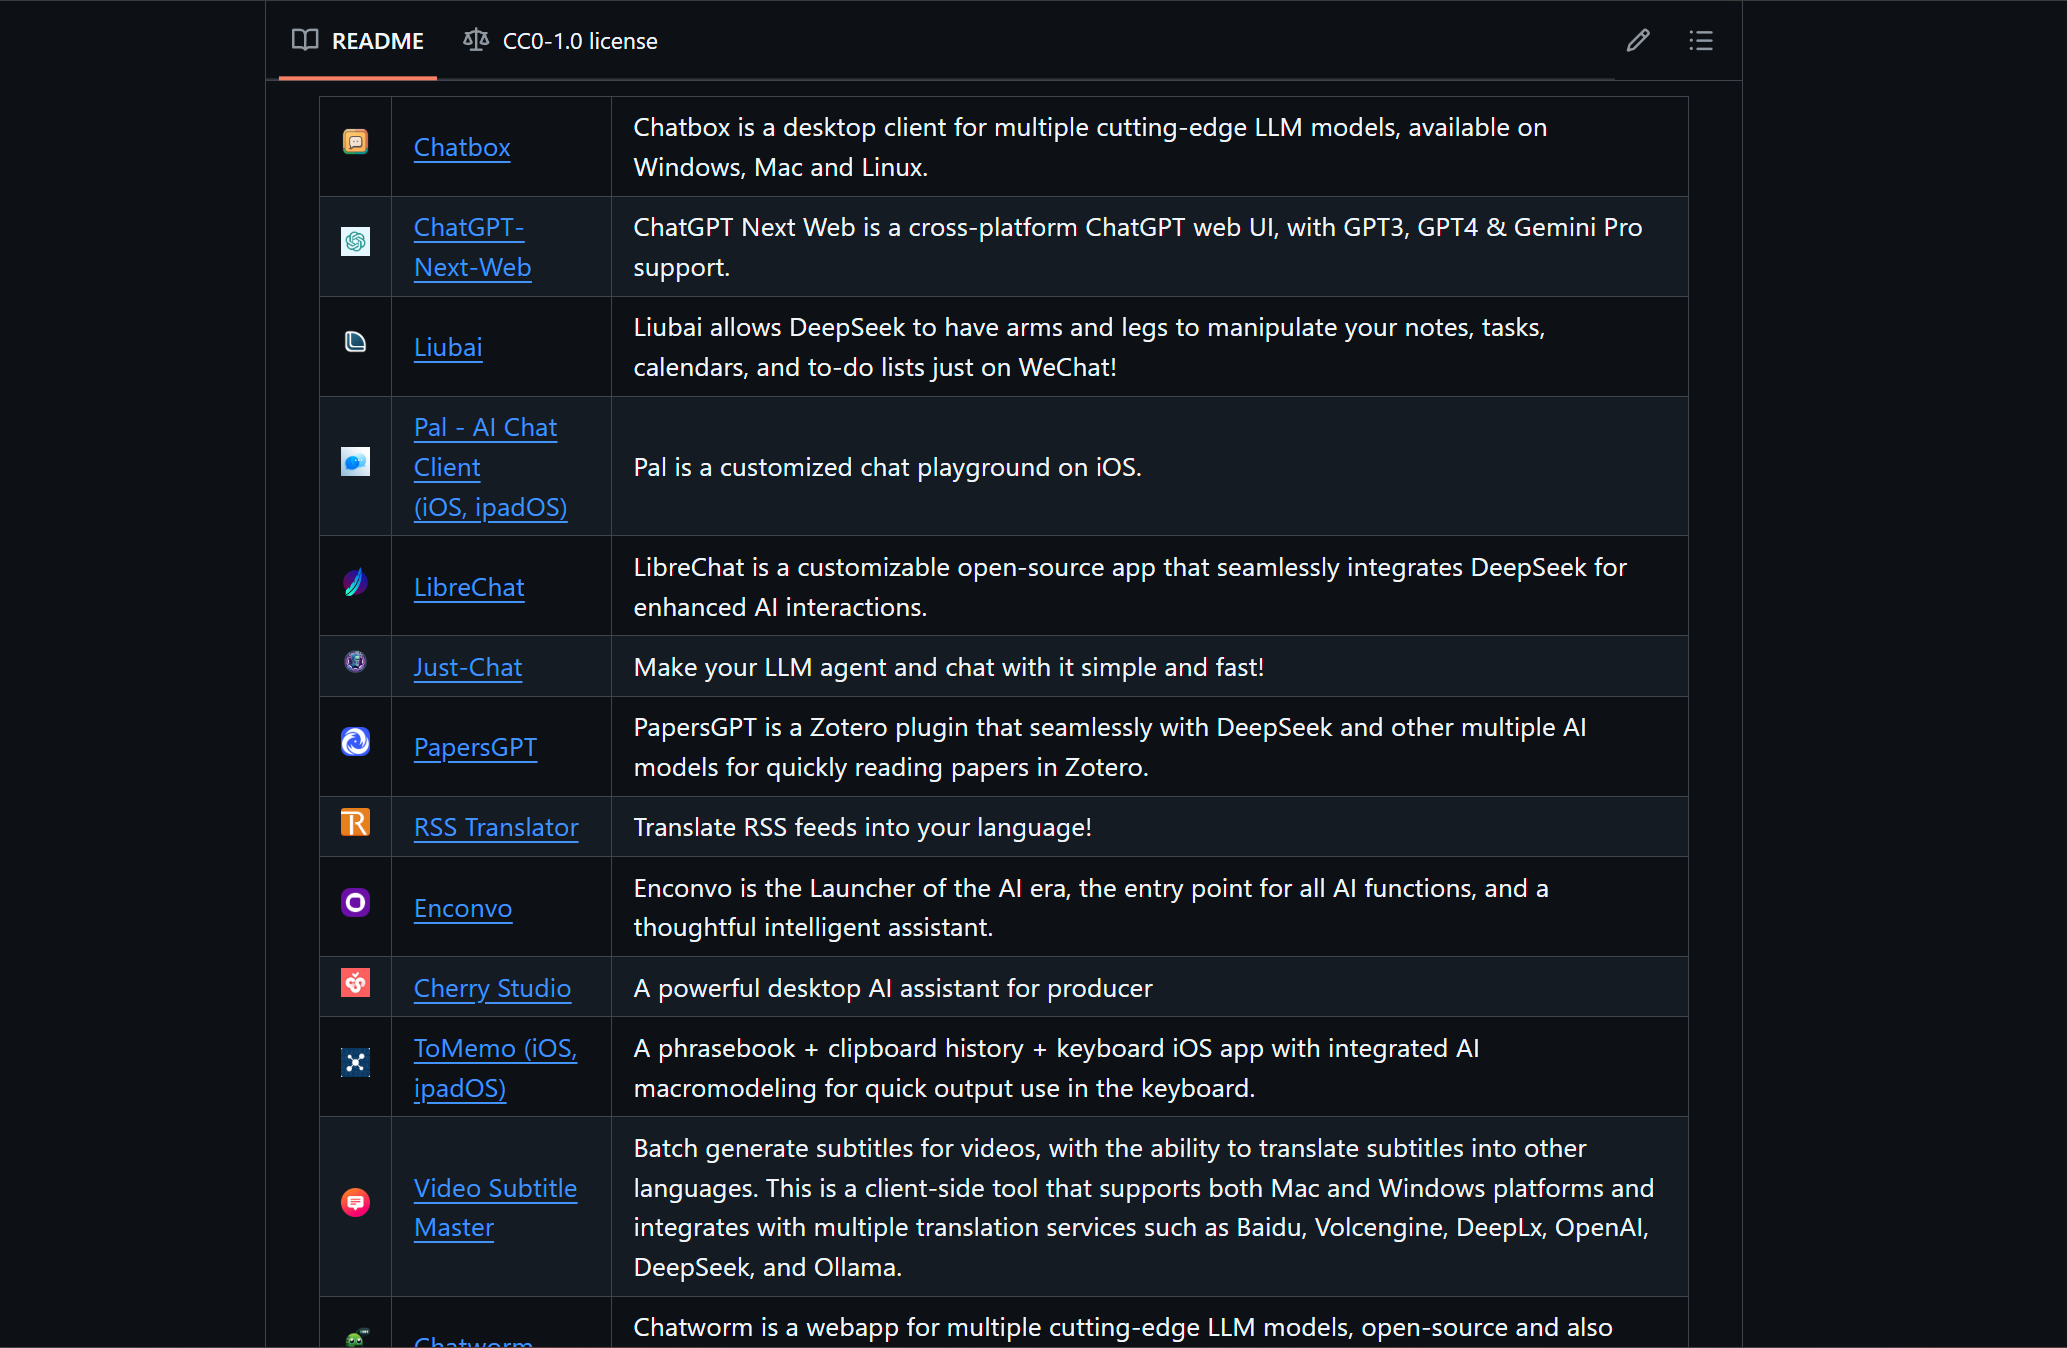Click the Liubai WeChat description text
The width and height of the screenshot is (2067, 1348).
tap(1090, 347)
